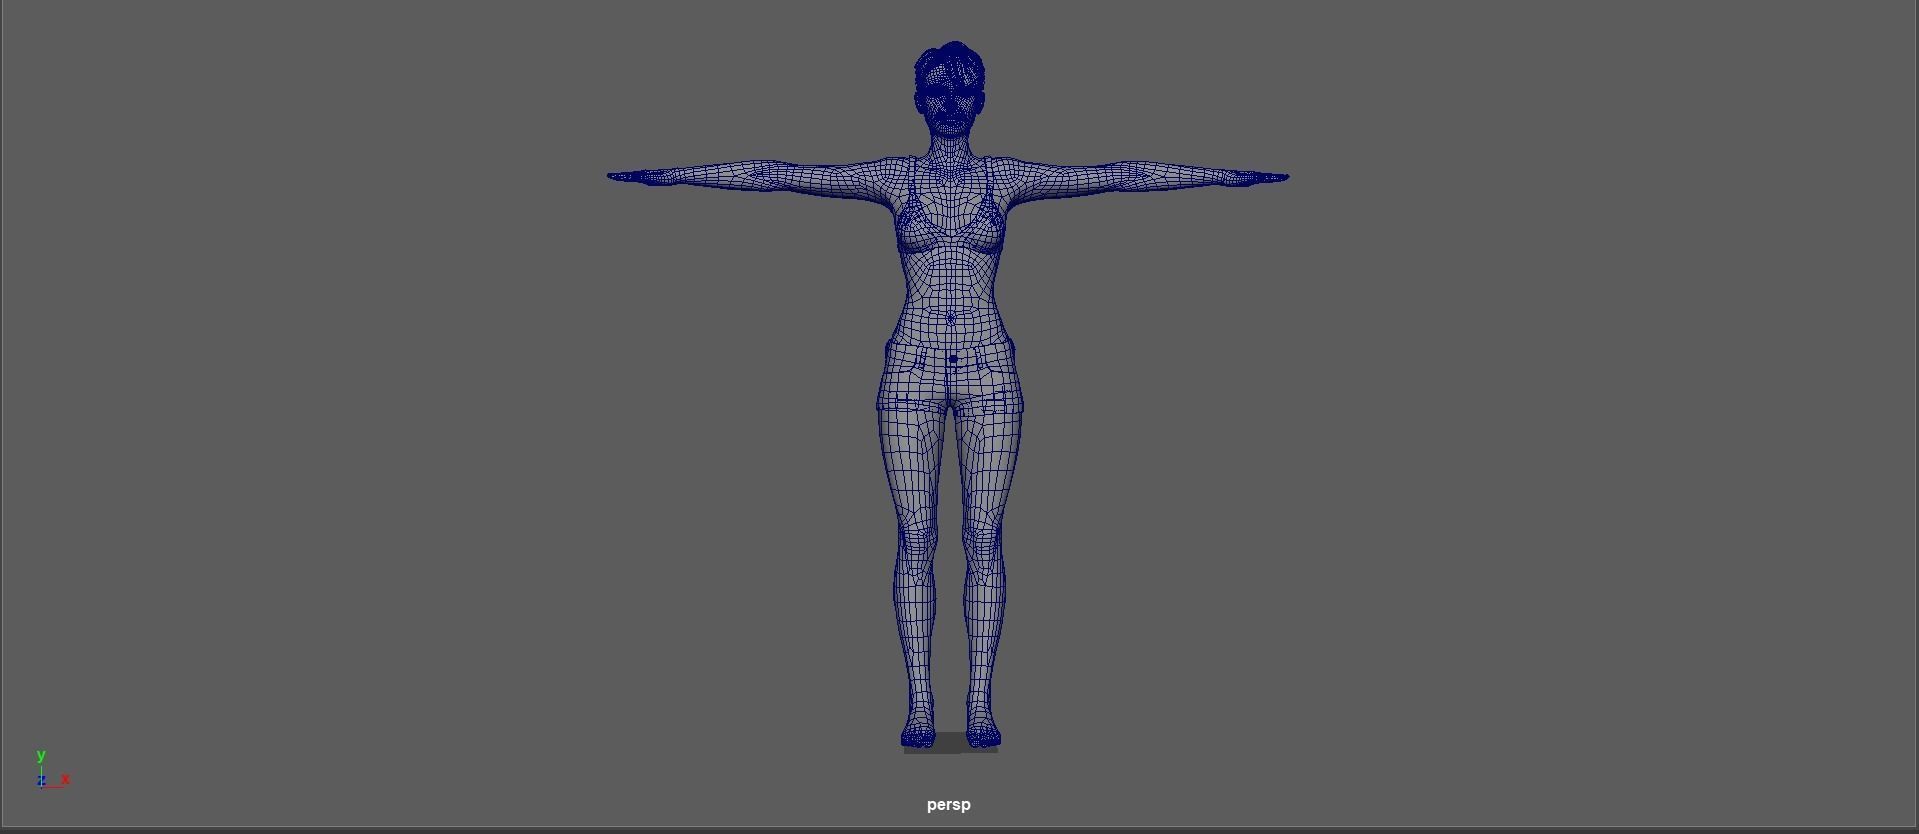The height and width of the screenshot is (834, 1919).
Task: Click the persp camera name label
Action: pos(948,805)
